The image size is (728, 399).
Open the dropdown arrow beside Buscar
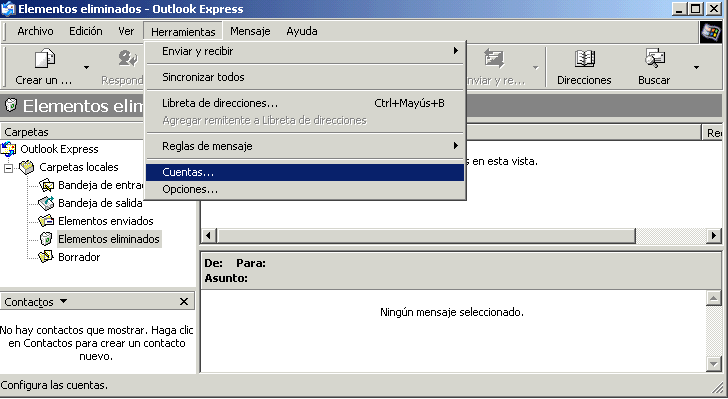coord(696,68)
